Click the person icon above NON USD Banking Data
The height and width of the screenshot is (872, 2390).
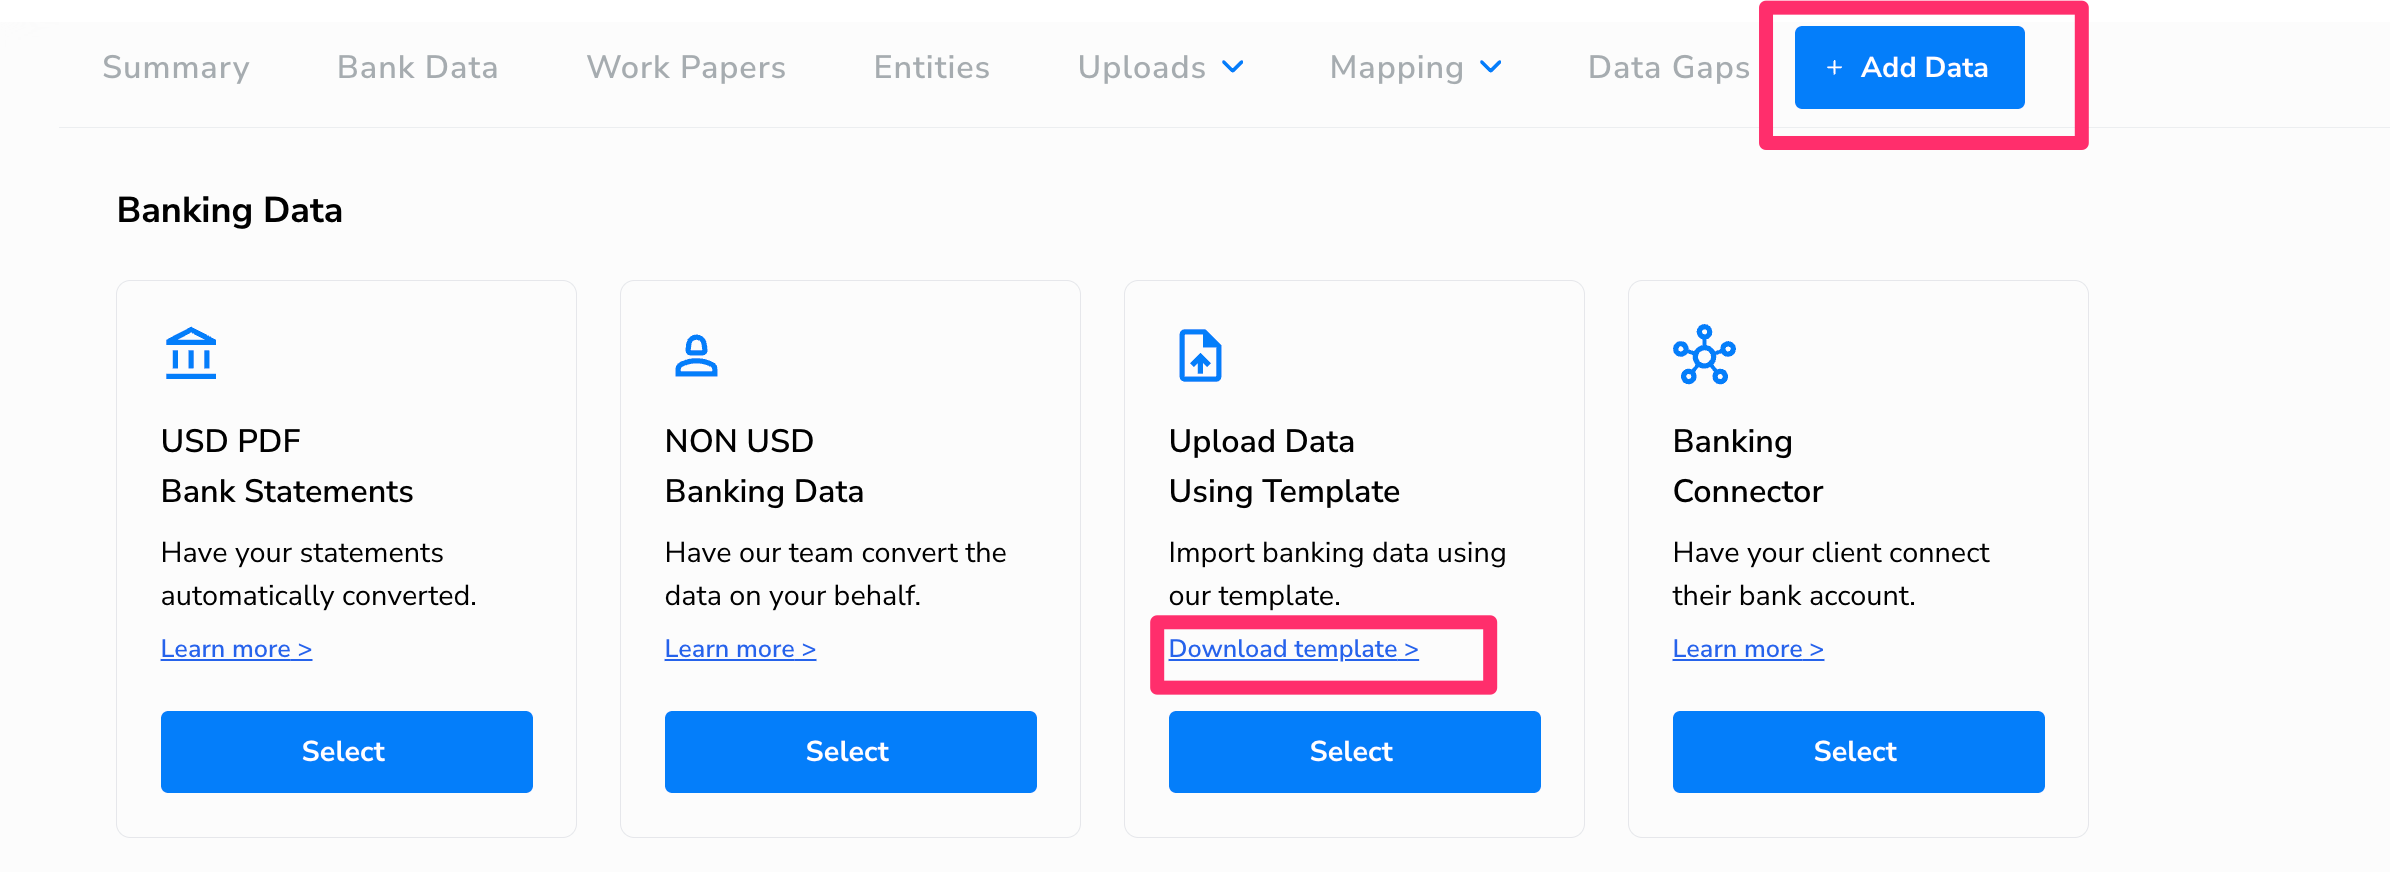pos(698,353)
